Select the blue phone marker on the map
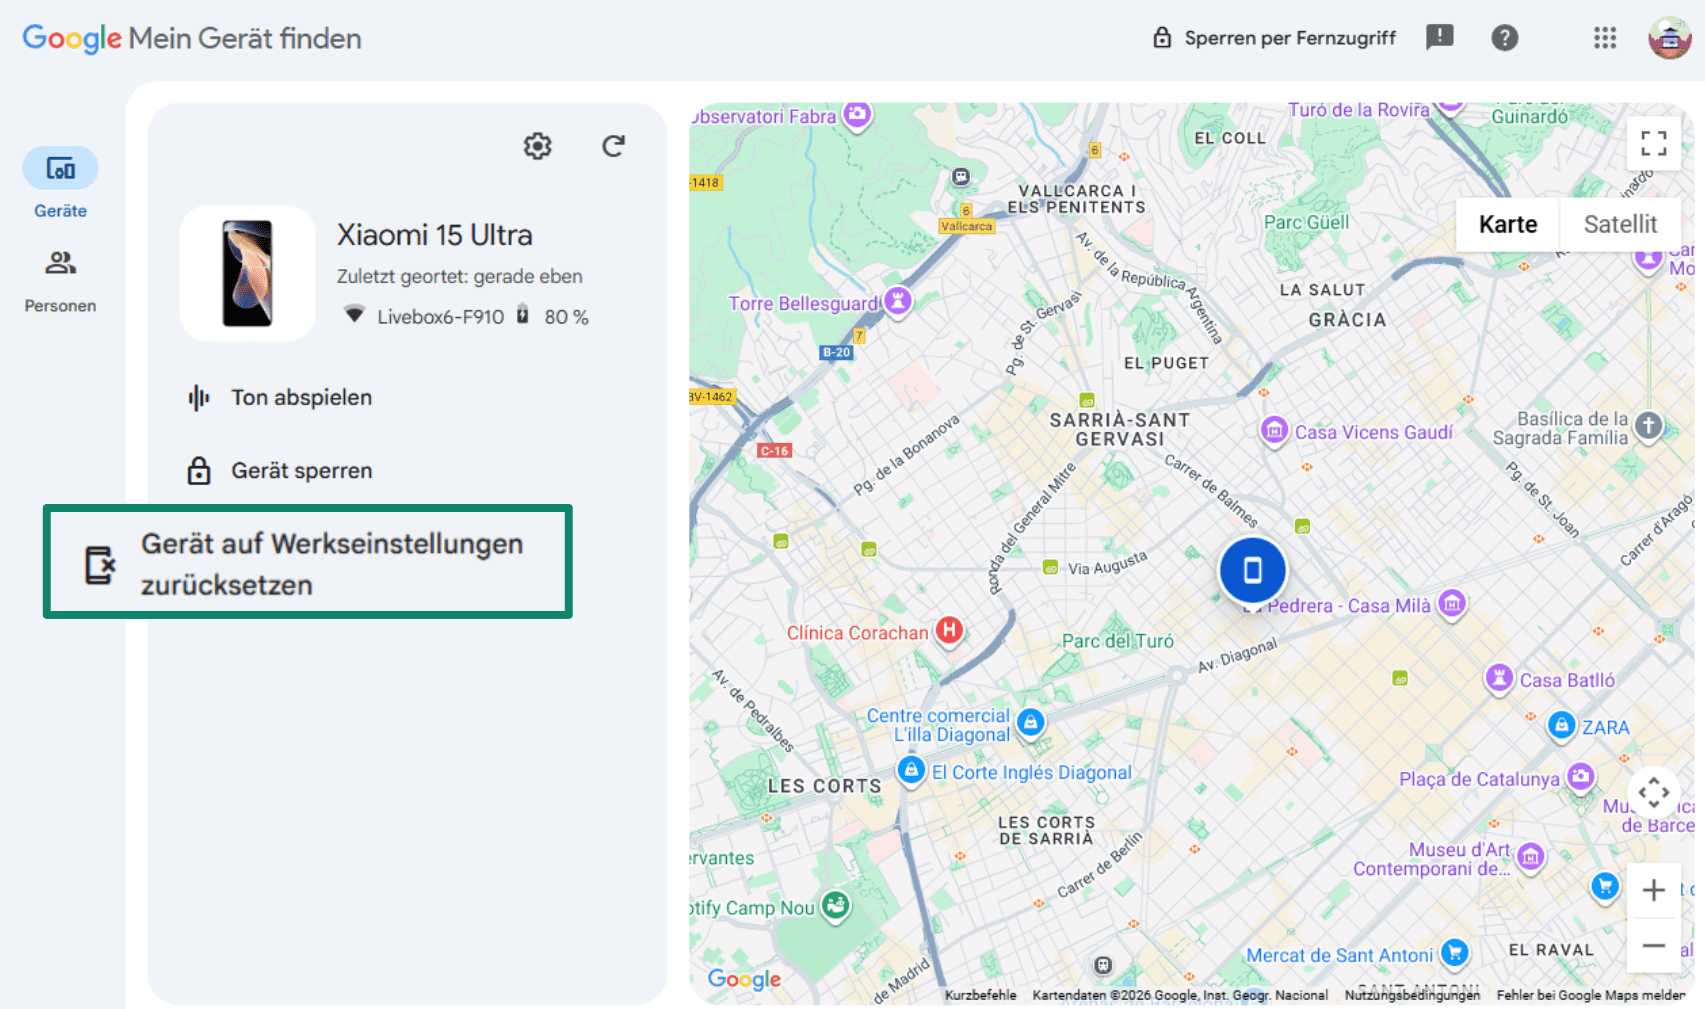 1252,568
